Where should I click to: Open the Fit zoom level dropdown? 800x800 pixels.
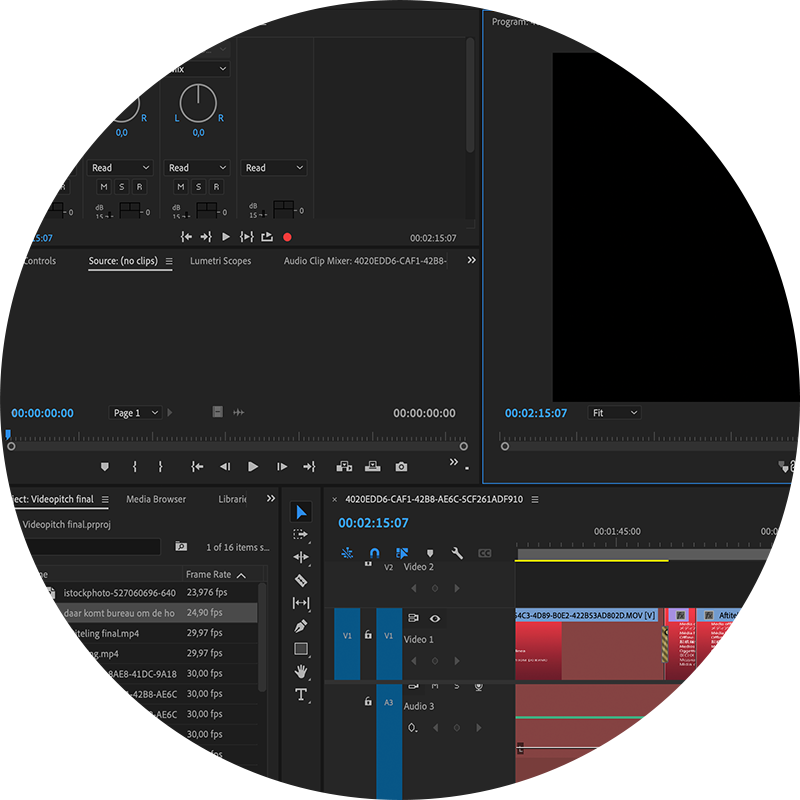click(613, 413)
